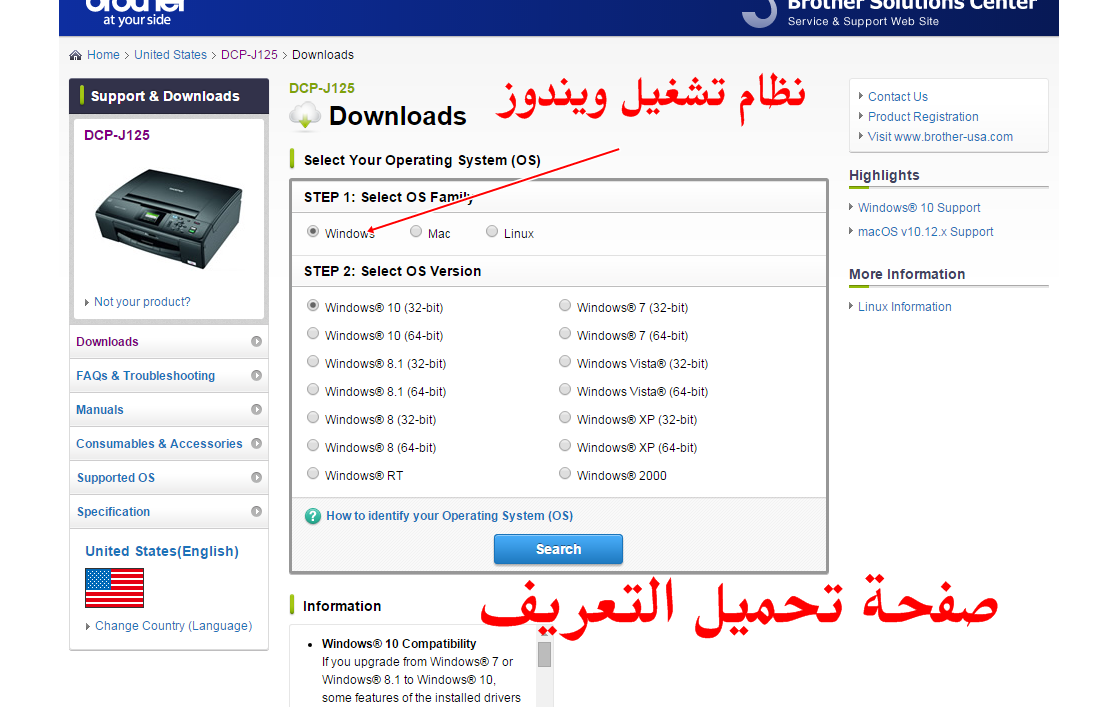Viewport: 1113px width, 707px height.
Task: Choose Windows 10 (32-bit) option
Action: (312, 305)
